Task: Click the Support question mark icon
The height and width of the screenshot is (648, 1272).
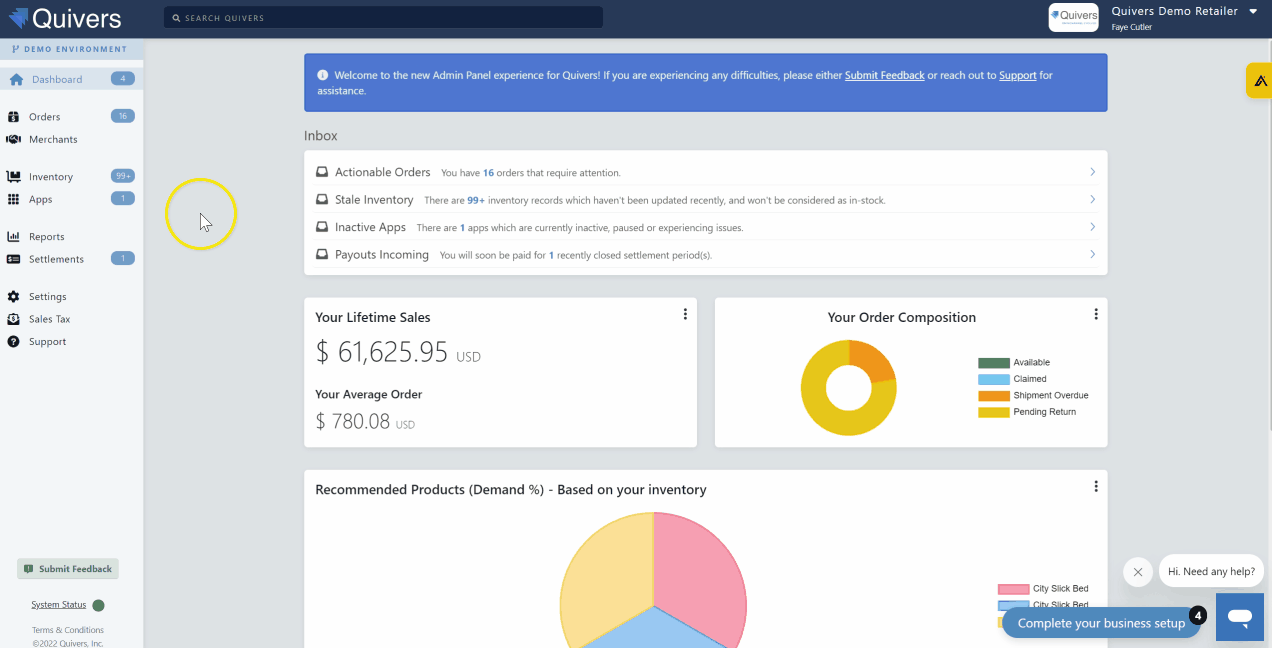Action: [14, 342]
